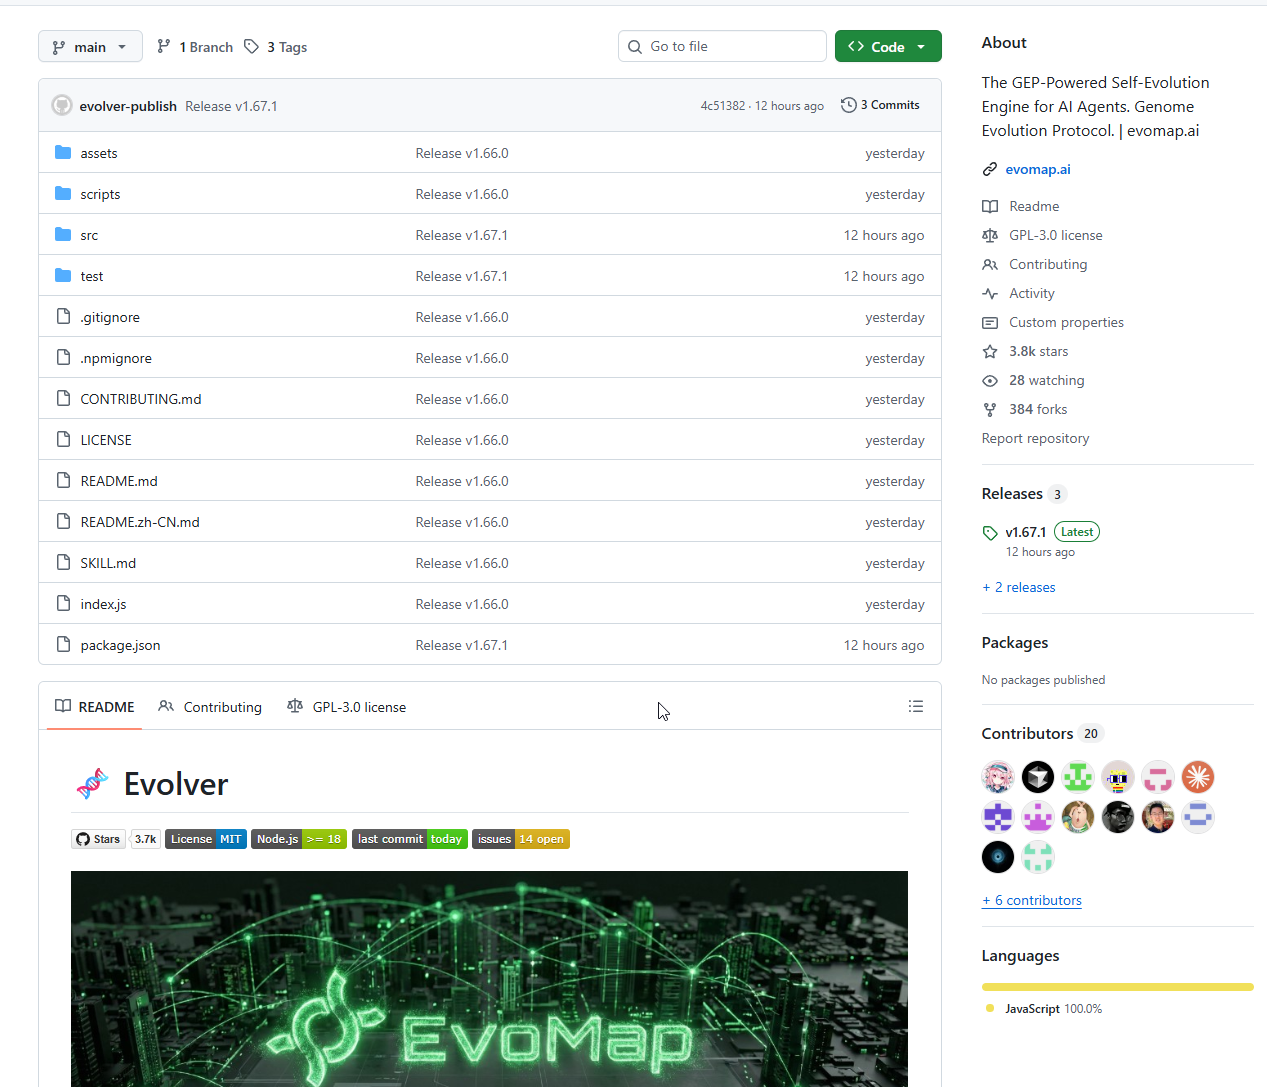This screenshot has height=1087, width=1267.
Task: Click the 384 forks icon
Action: (990, 409)
